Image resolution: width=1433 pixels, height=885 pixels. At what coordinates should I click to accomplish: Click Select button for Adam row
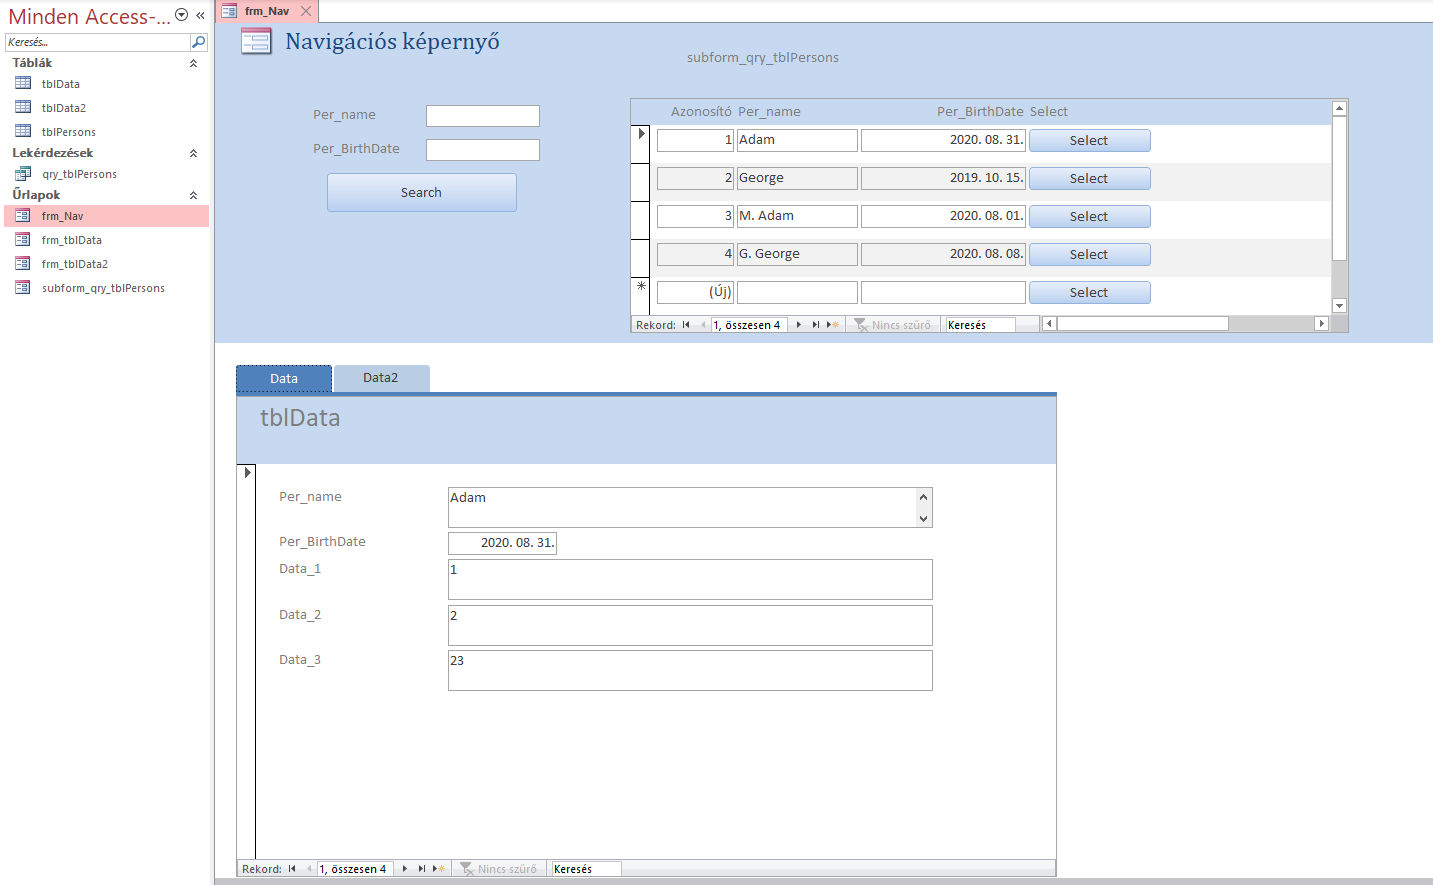1089,140
